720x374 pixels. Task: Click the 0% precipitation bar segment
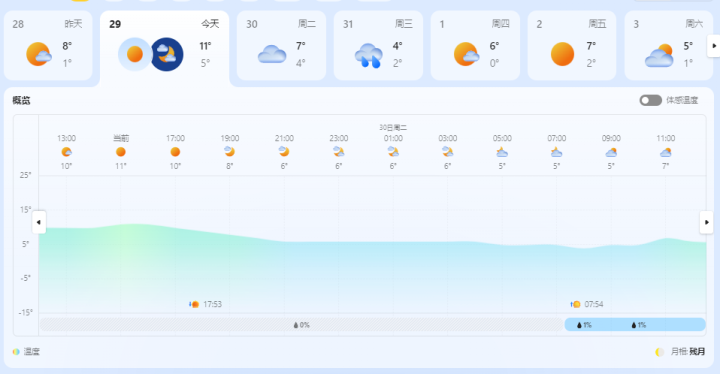tap(302, 325)
